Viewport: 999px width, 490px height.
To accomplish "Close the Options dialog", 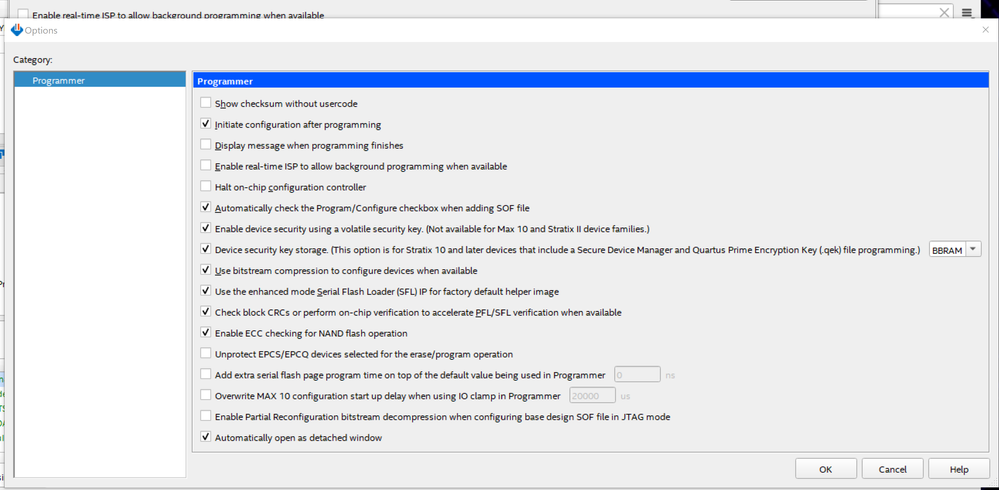I will pos(986,30).
